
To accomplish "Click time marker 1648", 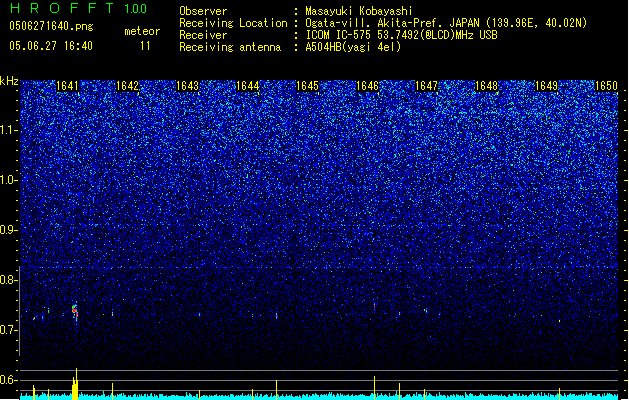I will (x=486, y=86).
